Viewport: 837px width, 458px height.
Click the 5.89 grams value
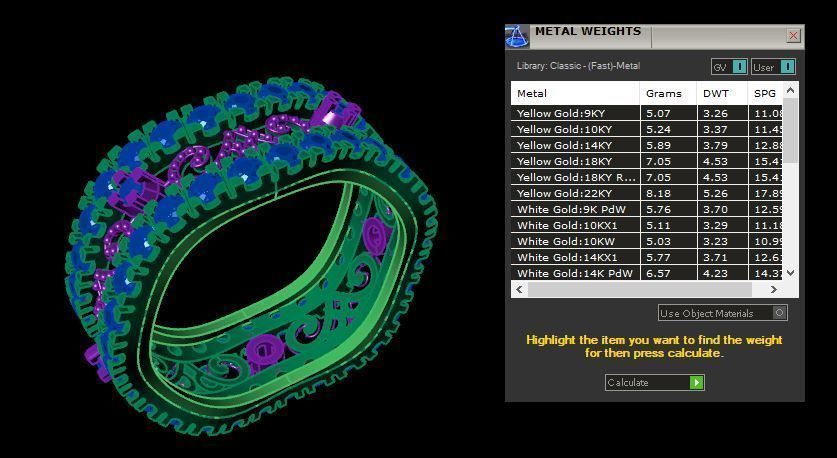[658, 145]
